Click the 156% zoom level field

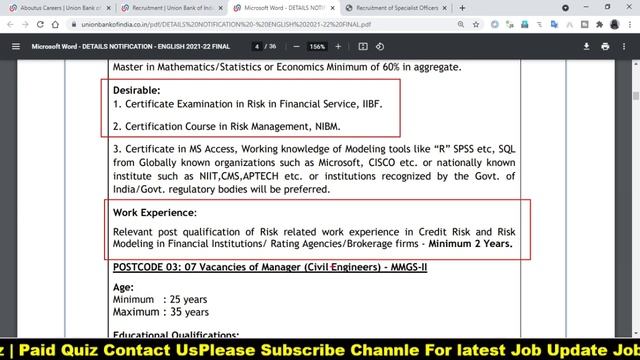click(317, 47)
